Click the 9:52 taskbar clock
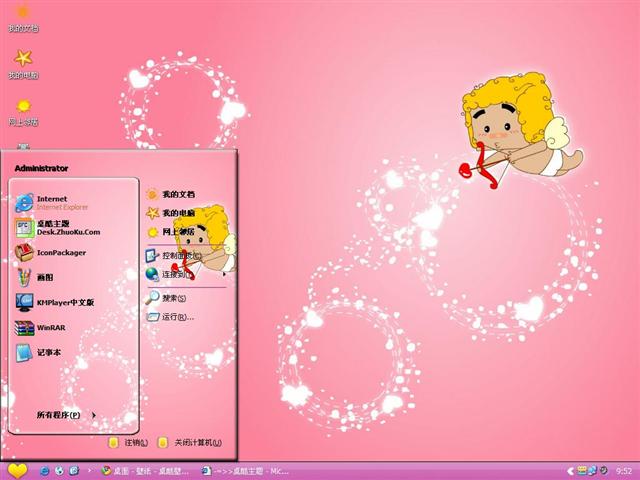The height and width of the screenshot is (480, 640). pyautogui.click(x=624, y=471)
